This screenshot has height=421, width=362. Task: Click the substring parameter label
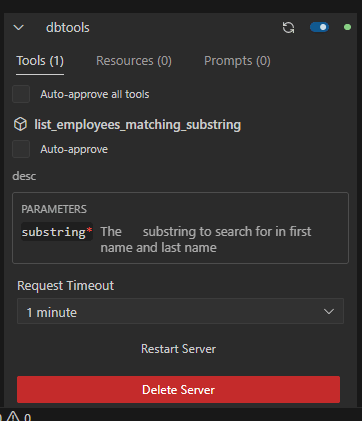pyautogui.click(x=57, y=232)
